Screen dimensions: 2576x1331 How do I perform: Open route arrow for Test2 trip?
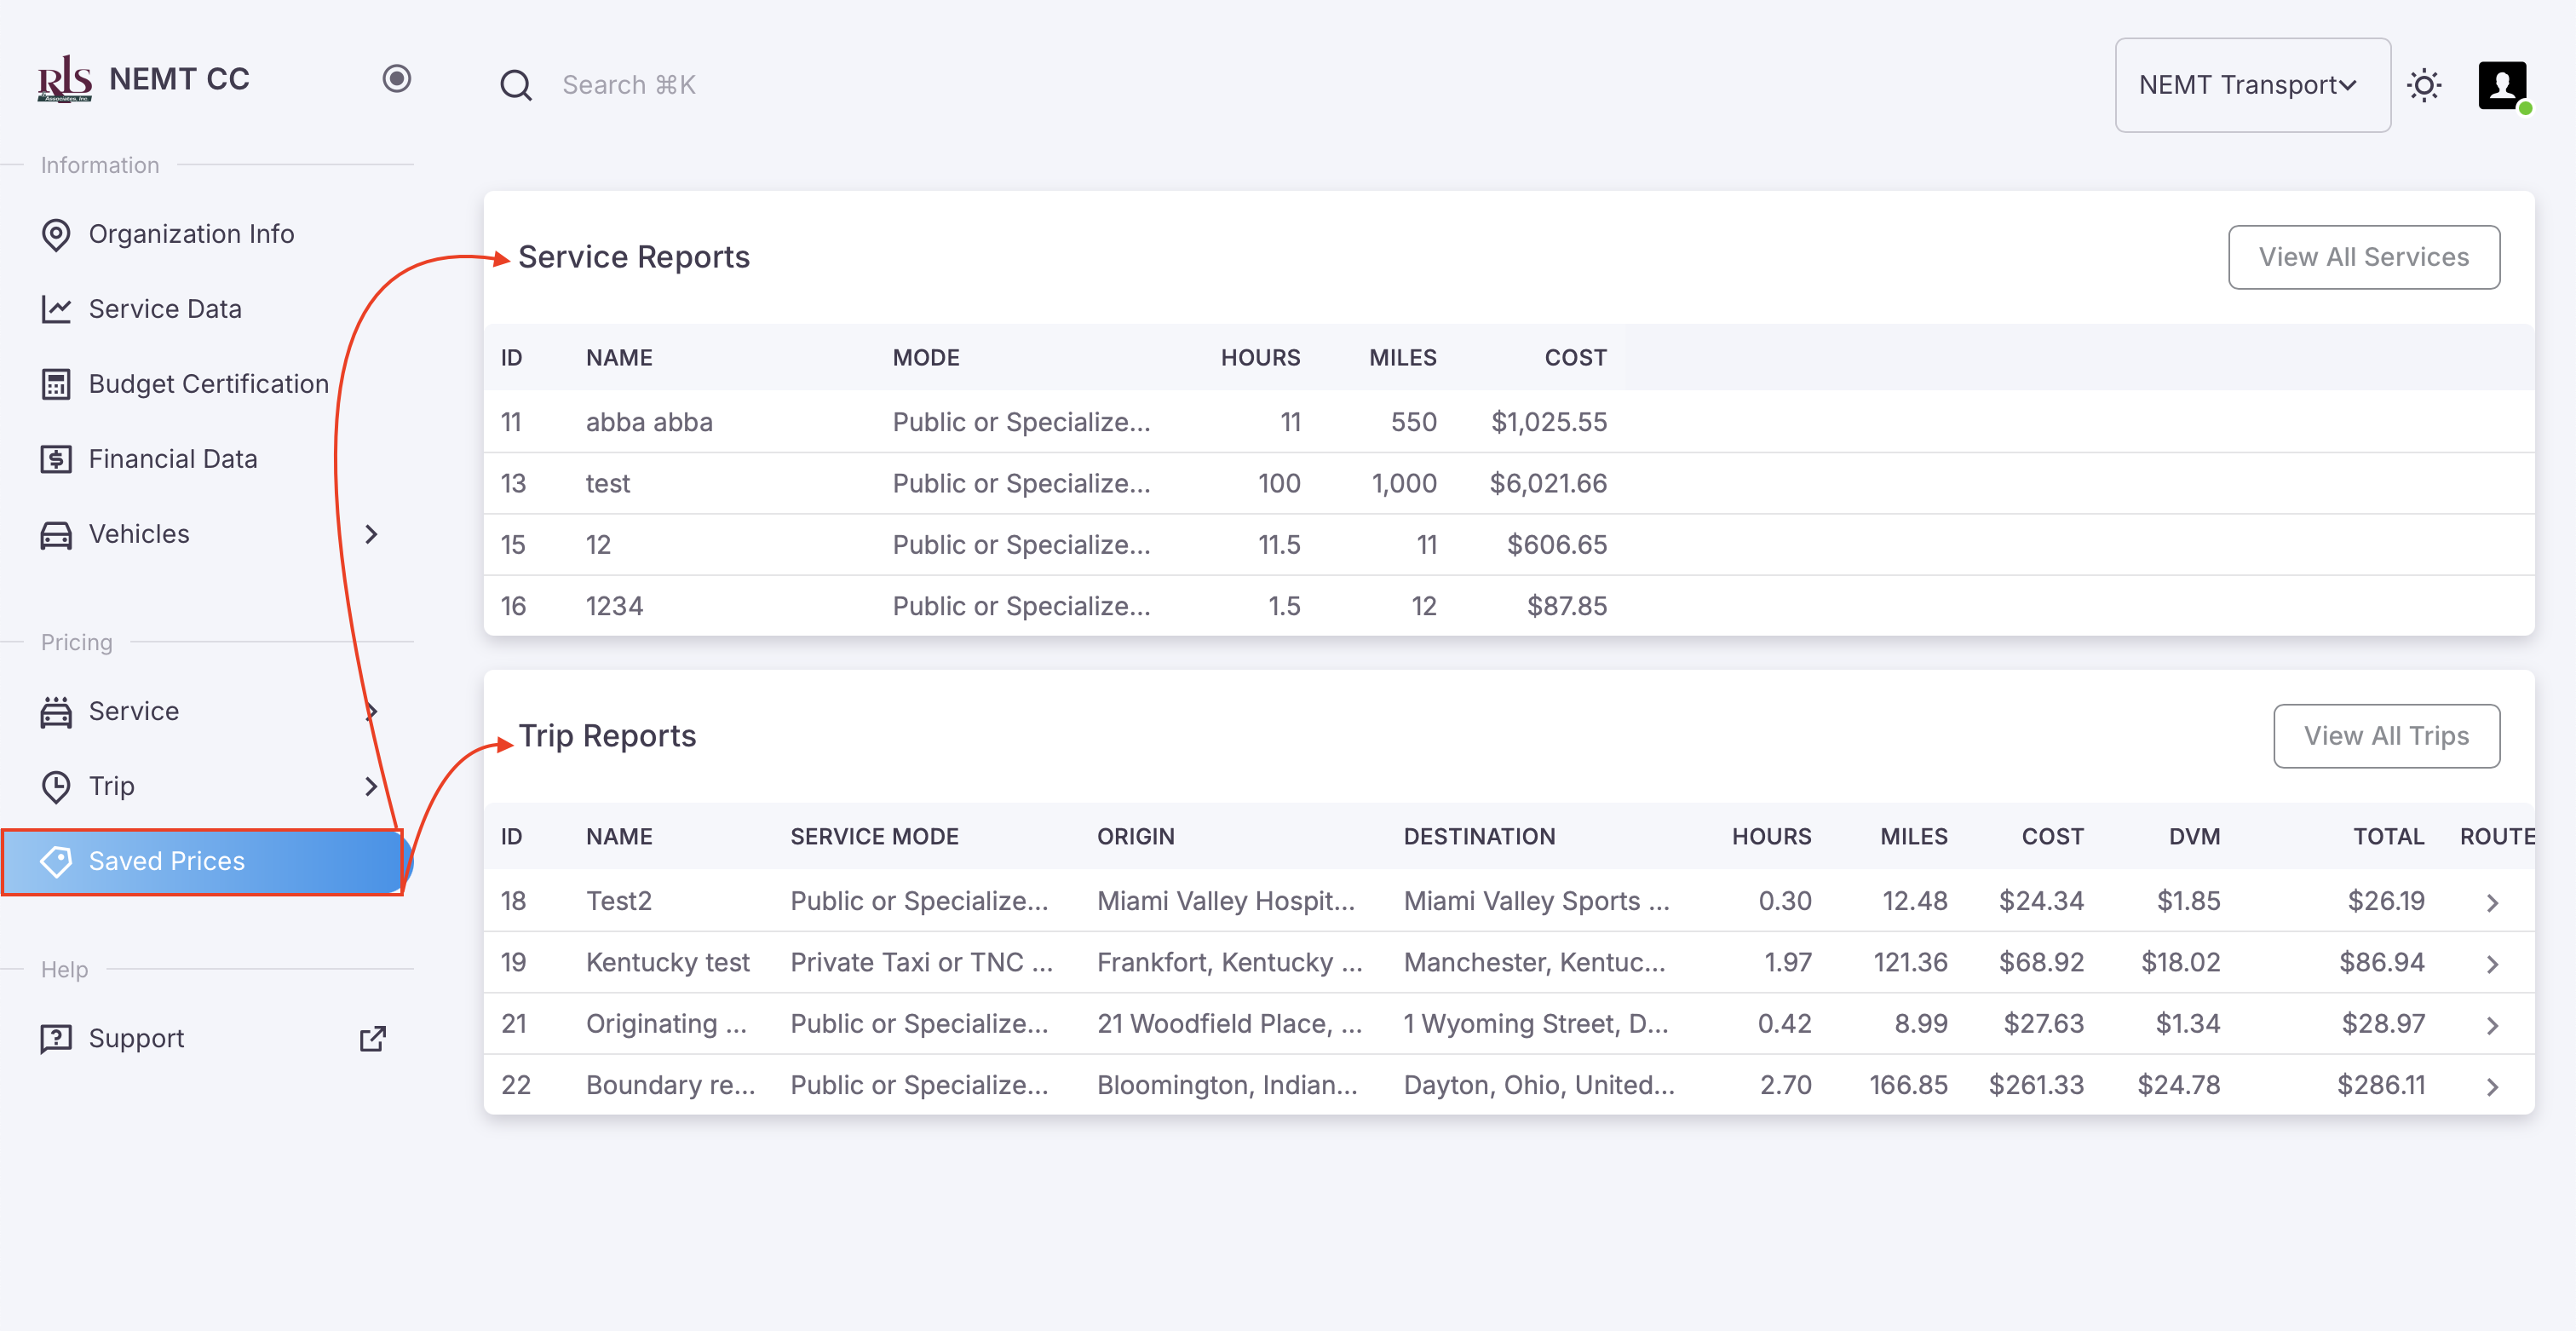[2492, 902]
